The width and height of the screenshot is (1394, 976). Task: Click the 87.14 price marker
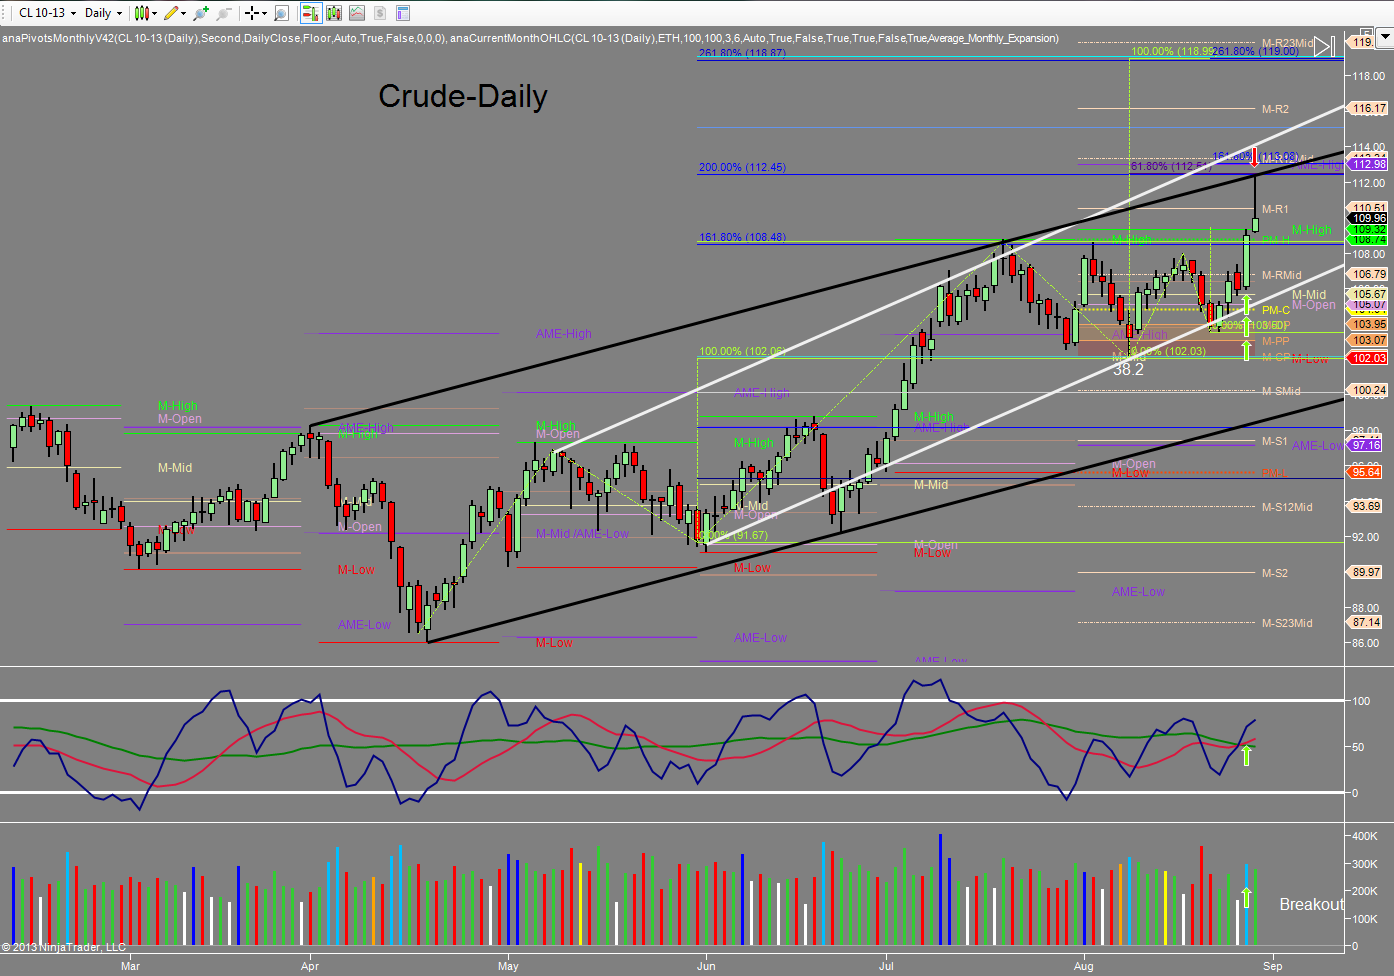pyautogui.click(x=1366, y=622)
